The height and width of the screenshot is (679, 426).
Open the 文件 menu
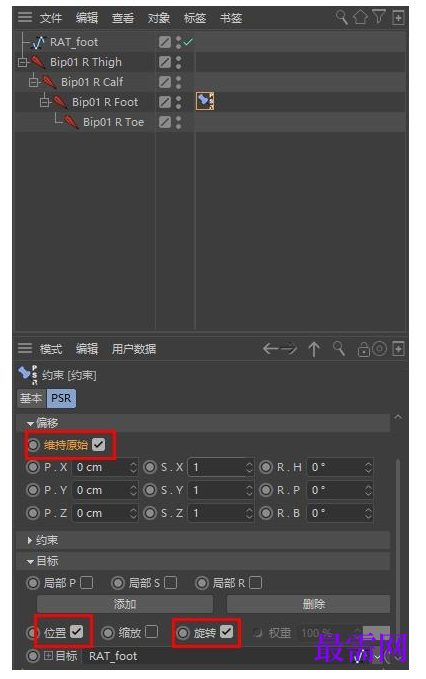(51, 18)
